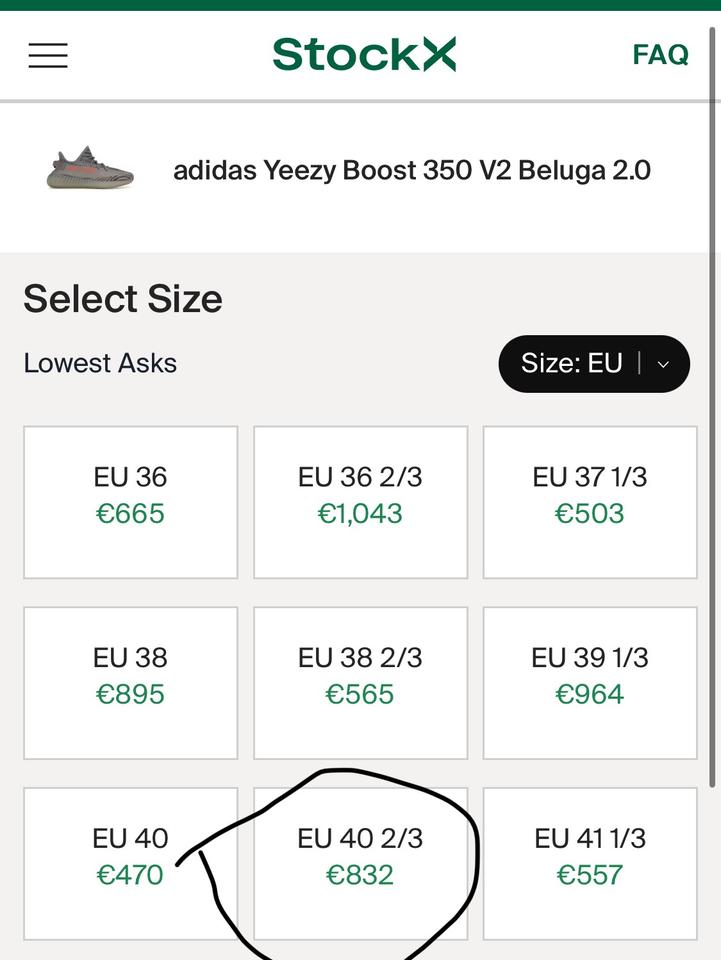Image resolution: width=721 pixels, height=960 pixels.
Task: Pick the EU 38 size tile
Action: [x=130, y=683]
